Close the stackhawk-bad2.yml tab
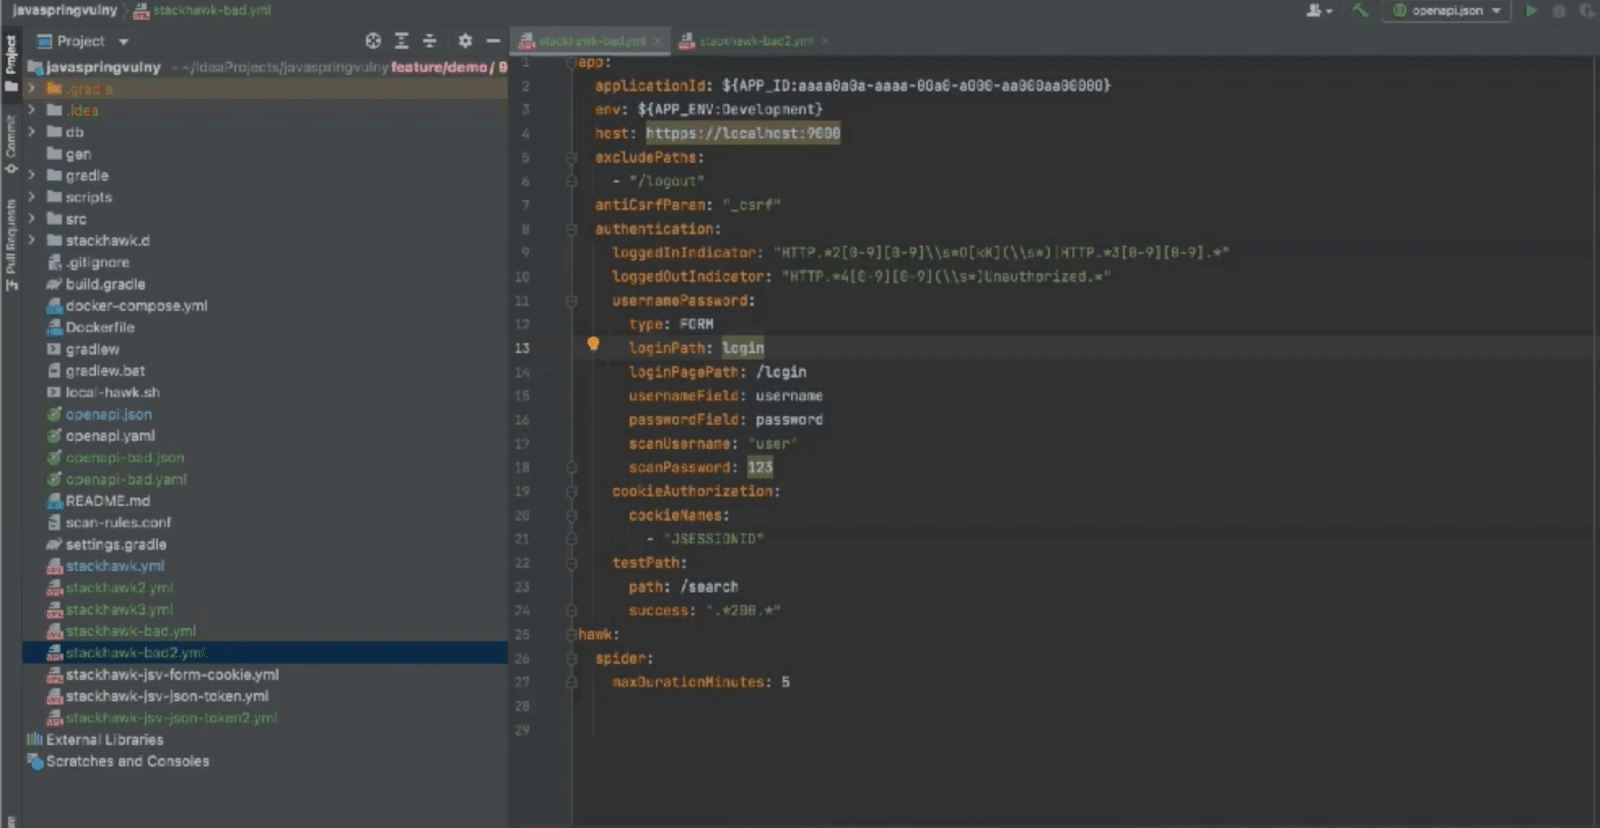 pyautogui.click(x=825, y=41)
